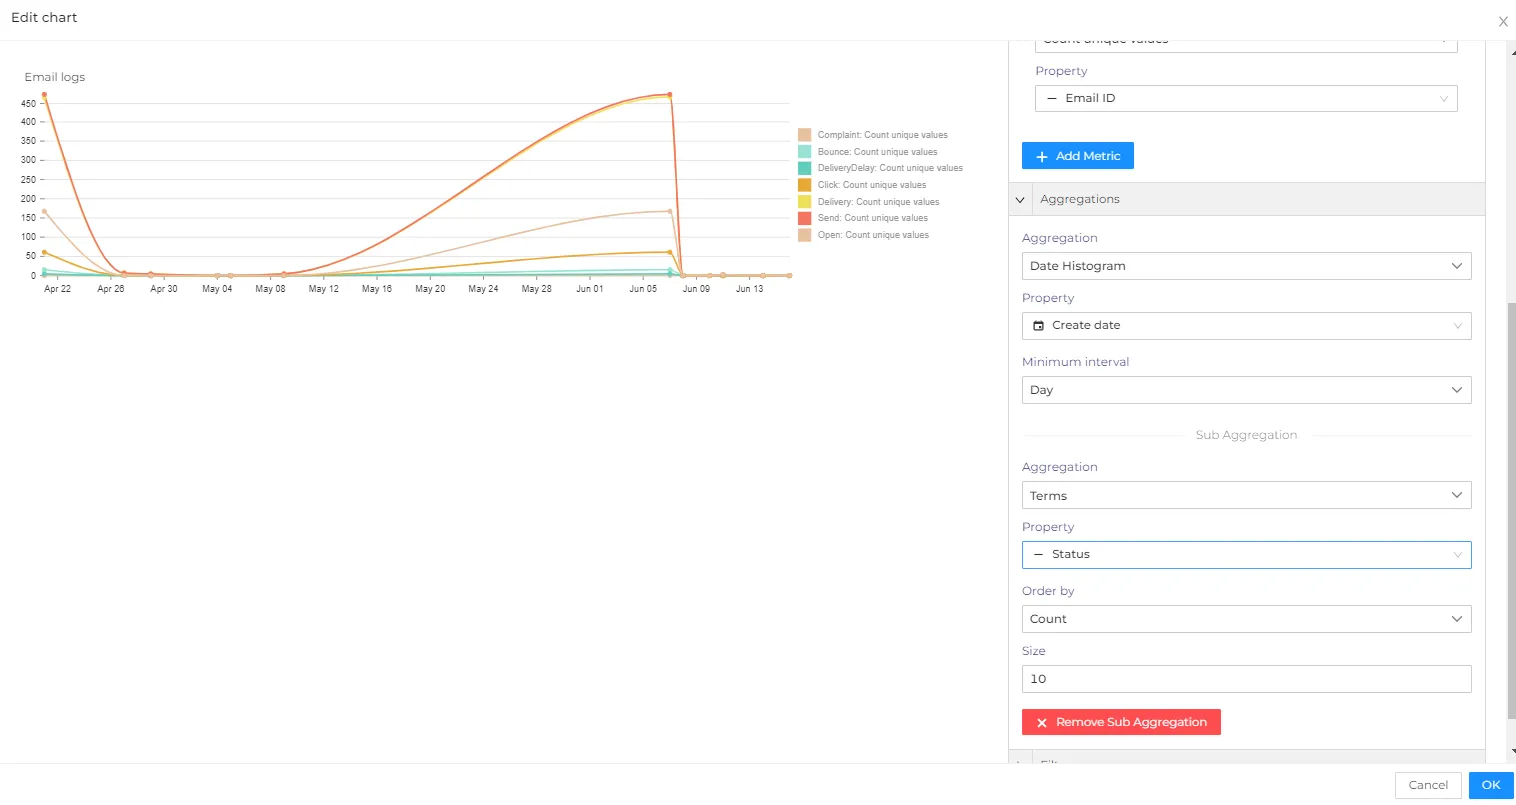1516x805 pixels.
Task: Click the Sub Aggregation section heading
Action: (1246, 435)
